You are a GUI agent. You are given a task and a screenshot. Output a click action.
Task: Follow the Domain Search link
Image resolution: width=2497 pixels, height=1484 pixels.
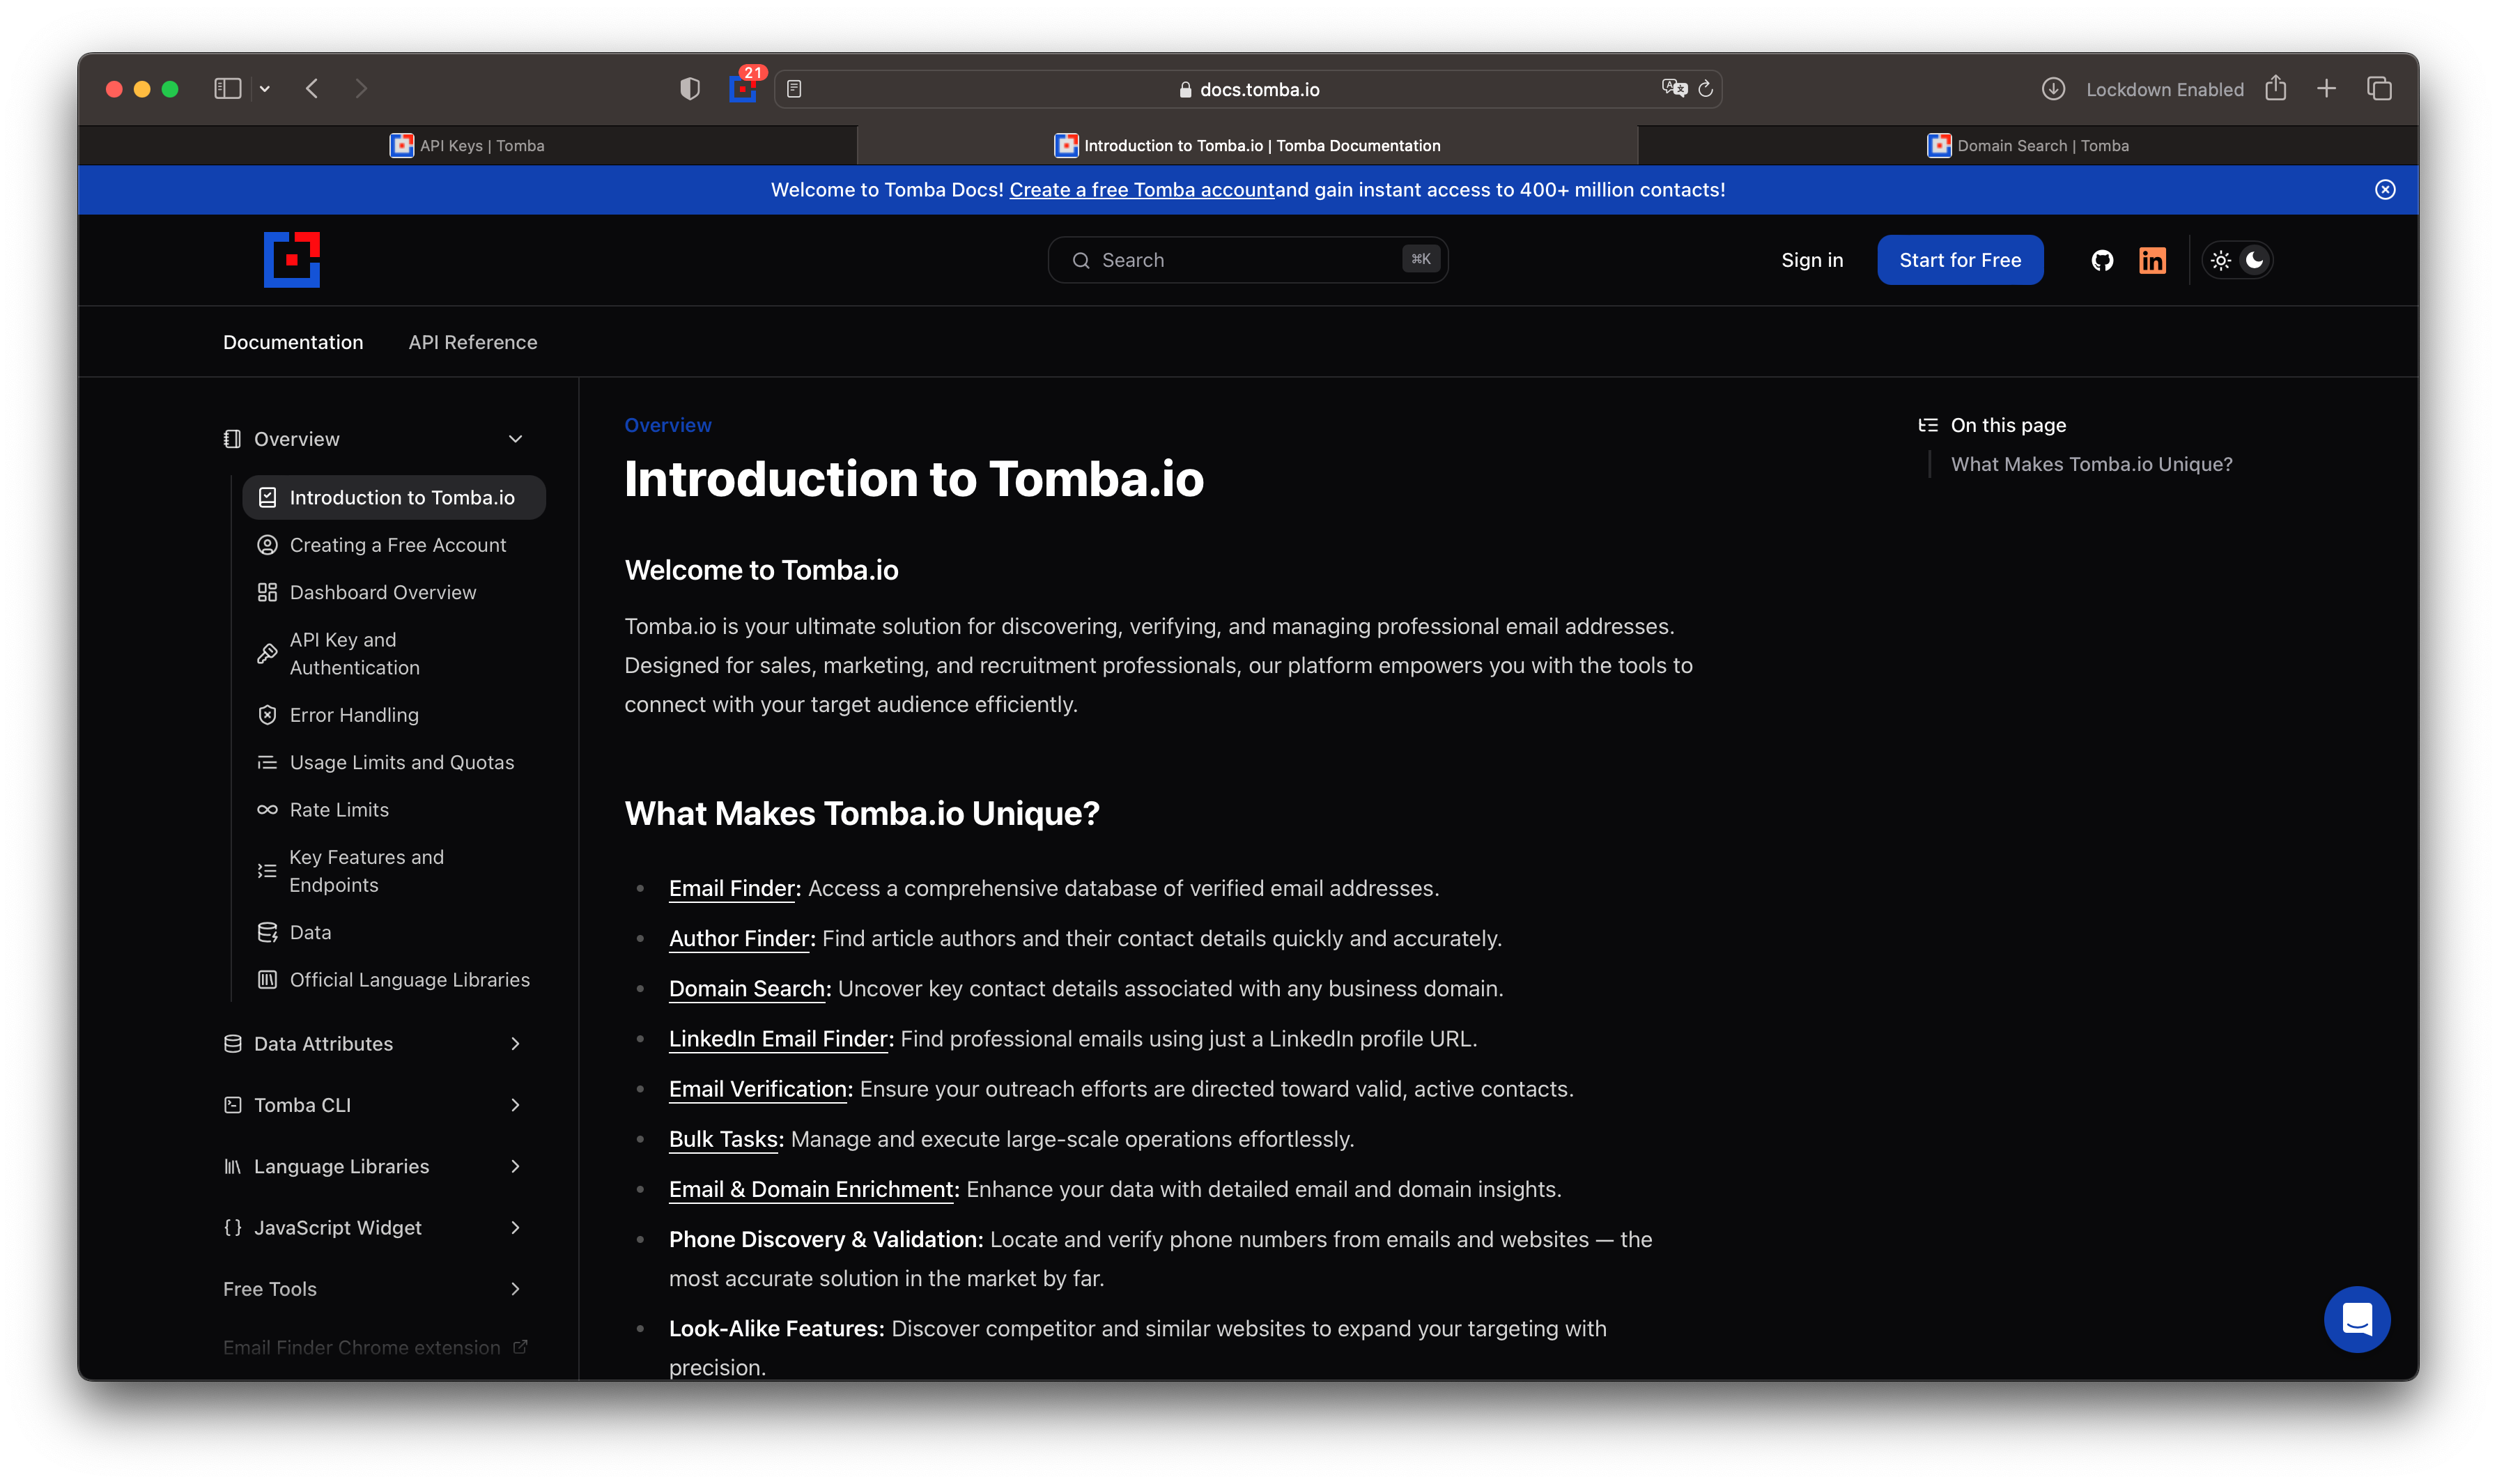747,989
